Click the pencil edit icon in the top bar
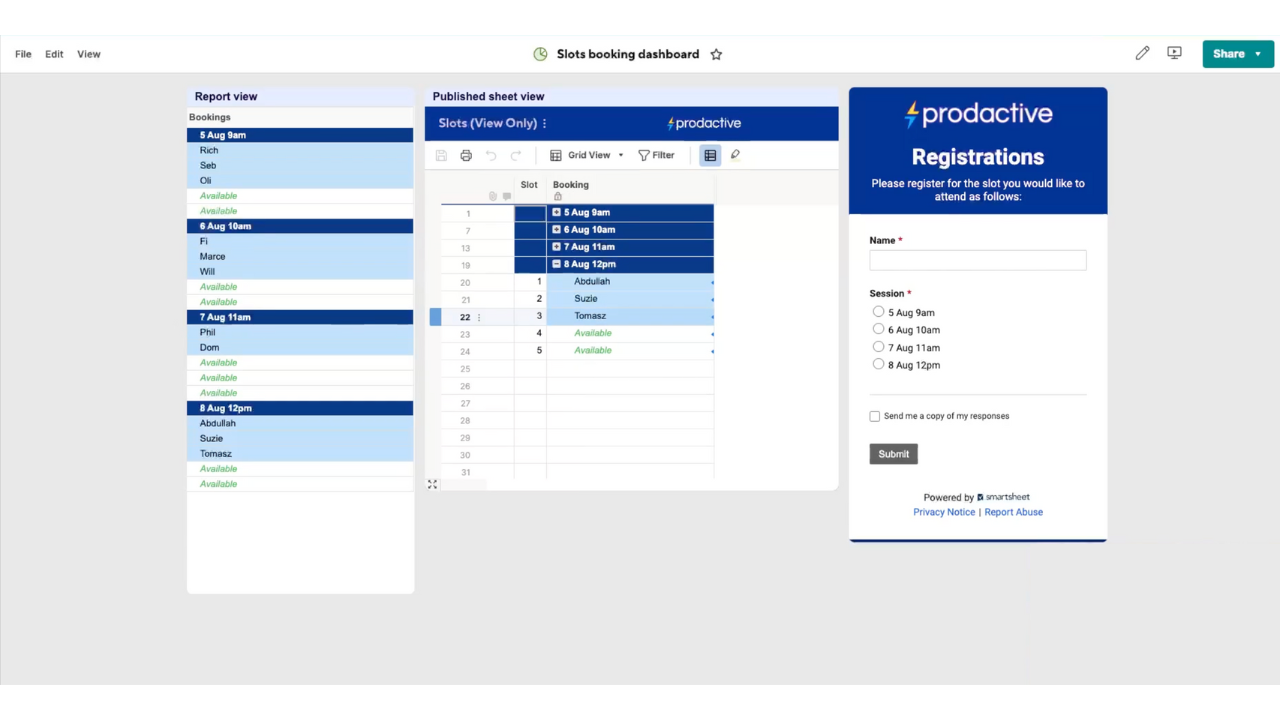Image resolution: width=1280 pixels, height=720 pixels. (1142, 53)
